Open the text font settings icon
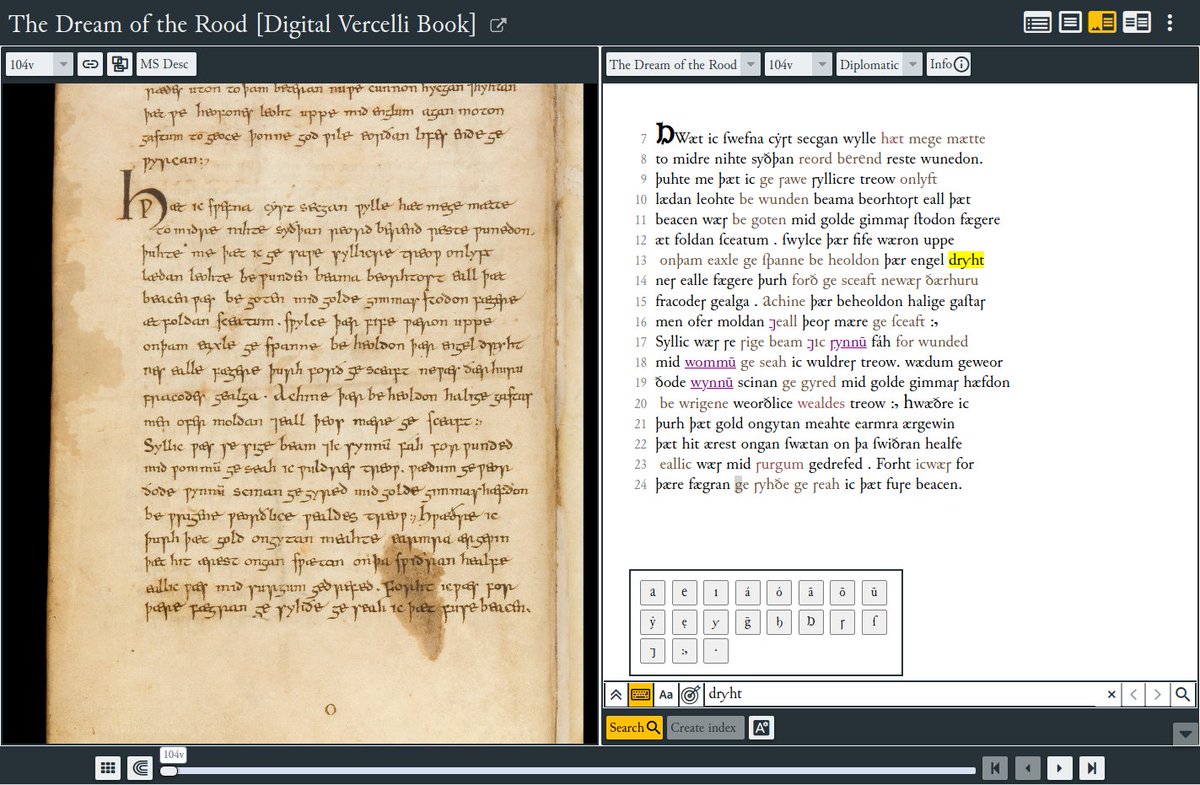1200x785 pixels. point(760,728)
